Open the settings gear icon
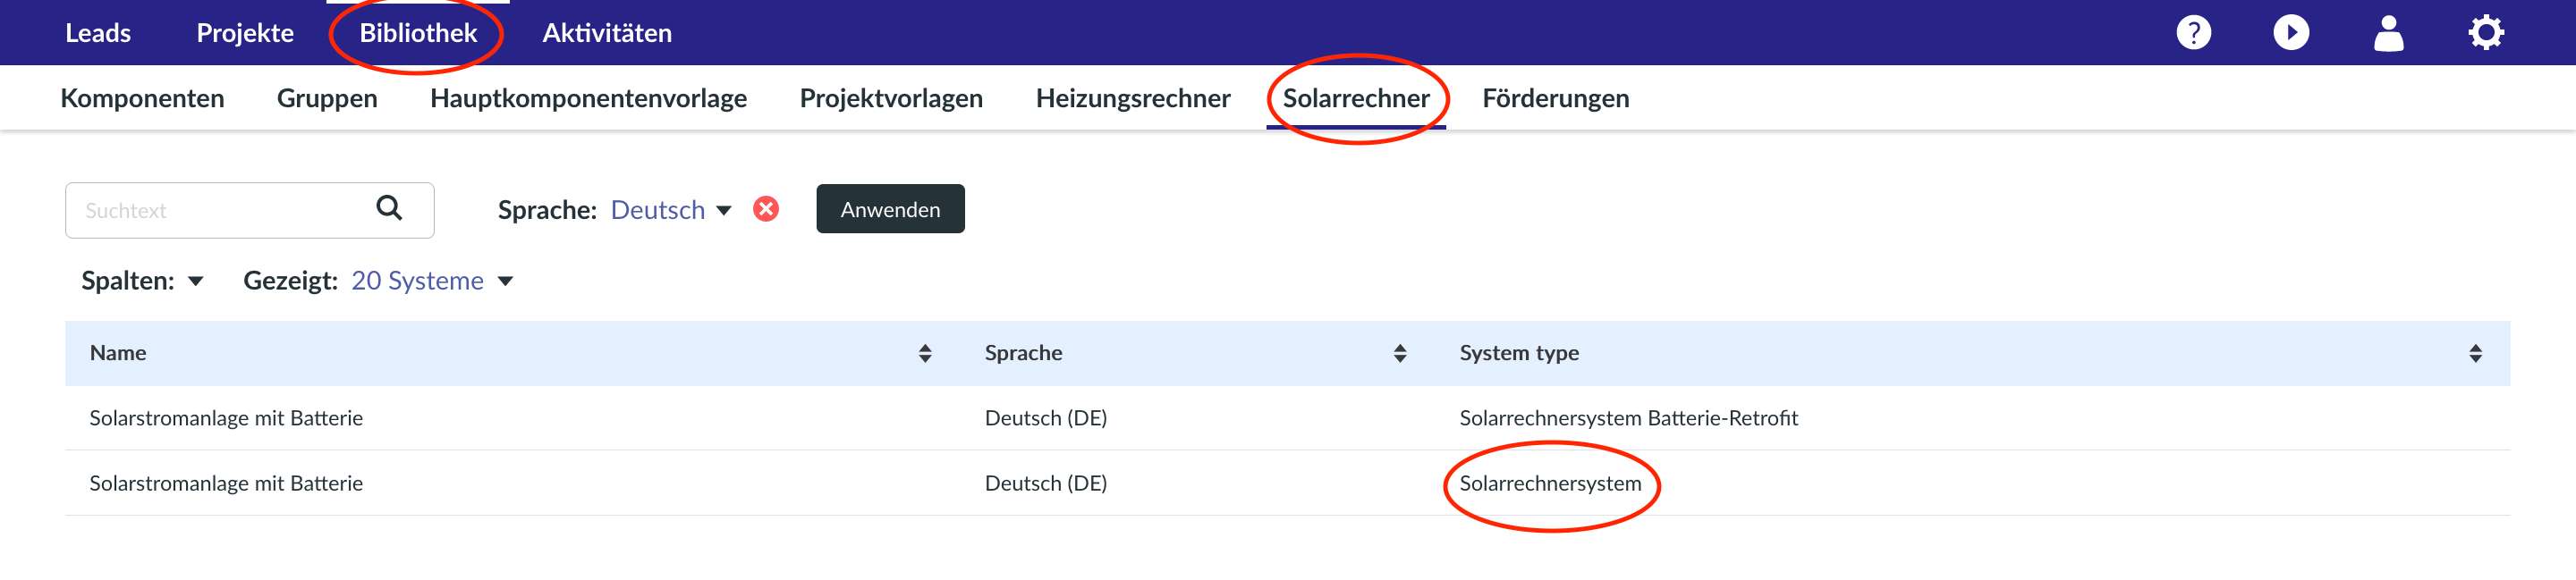 (x=2485, y=33)
